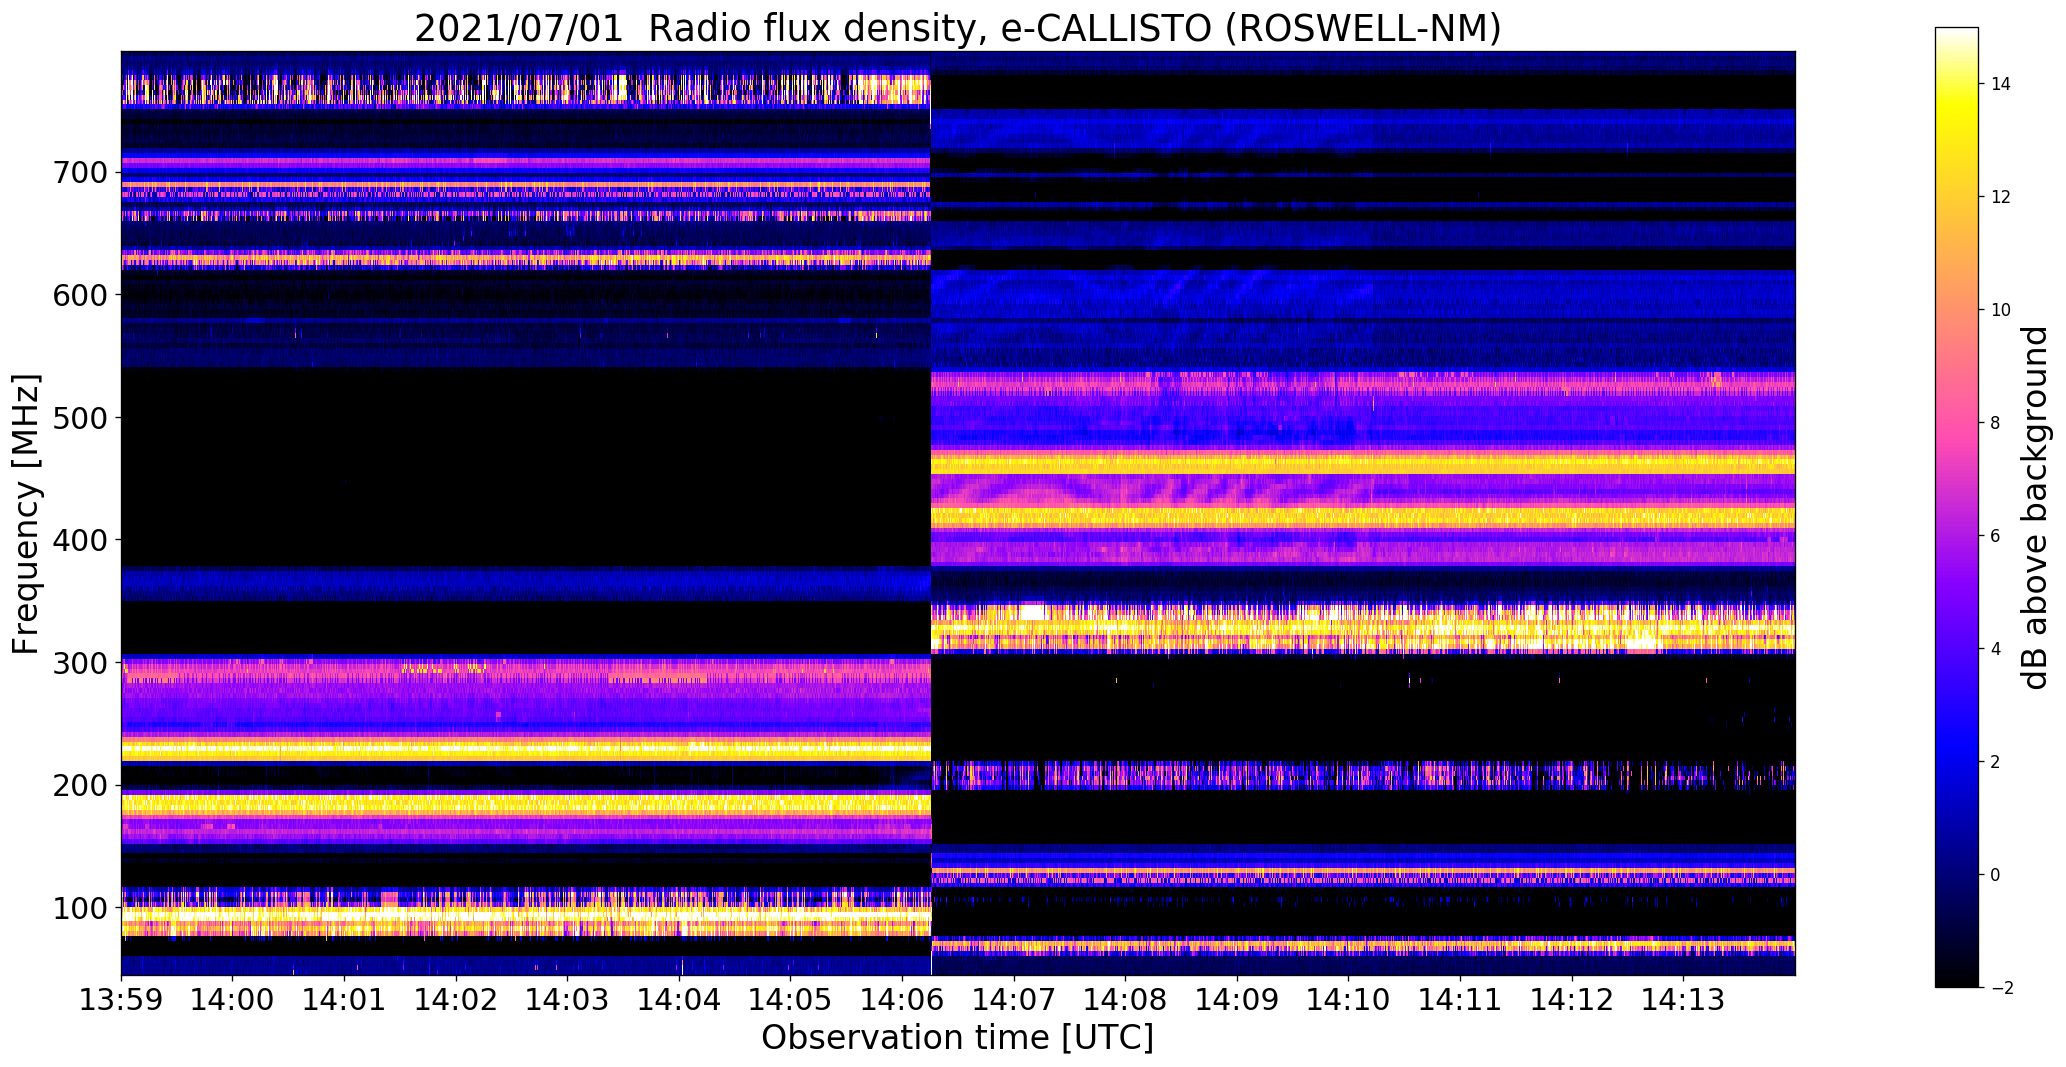
Task: Click the 300 MHz frequency tick label
Action: coord(79,663)
